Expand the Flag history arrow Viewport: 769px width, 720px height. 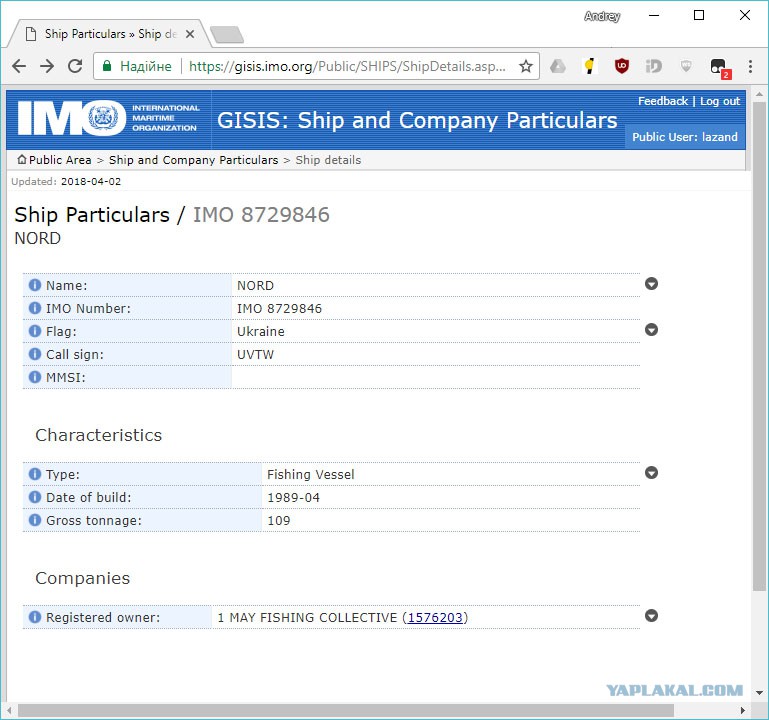tap(651, 330)
